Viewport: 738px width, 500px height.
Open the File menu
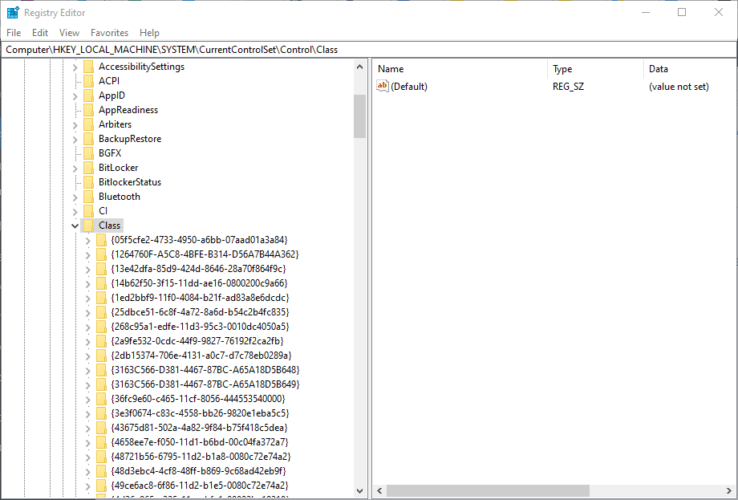(14, 32)
